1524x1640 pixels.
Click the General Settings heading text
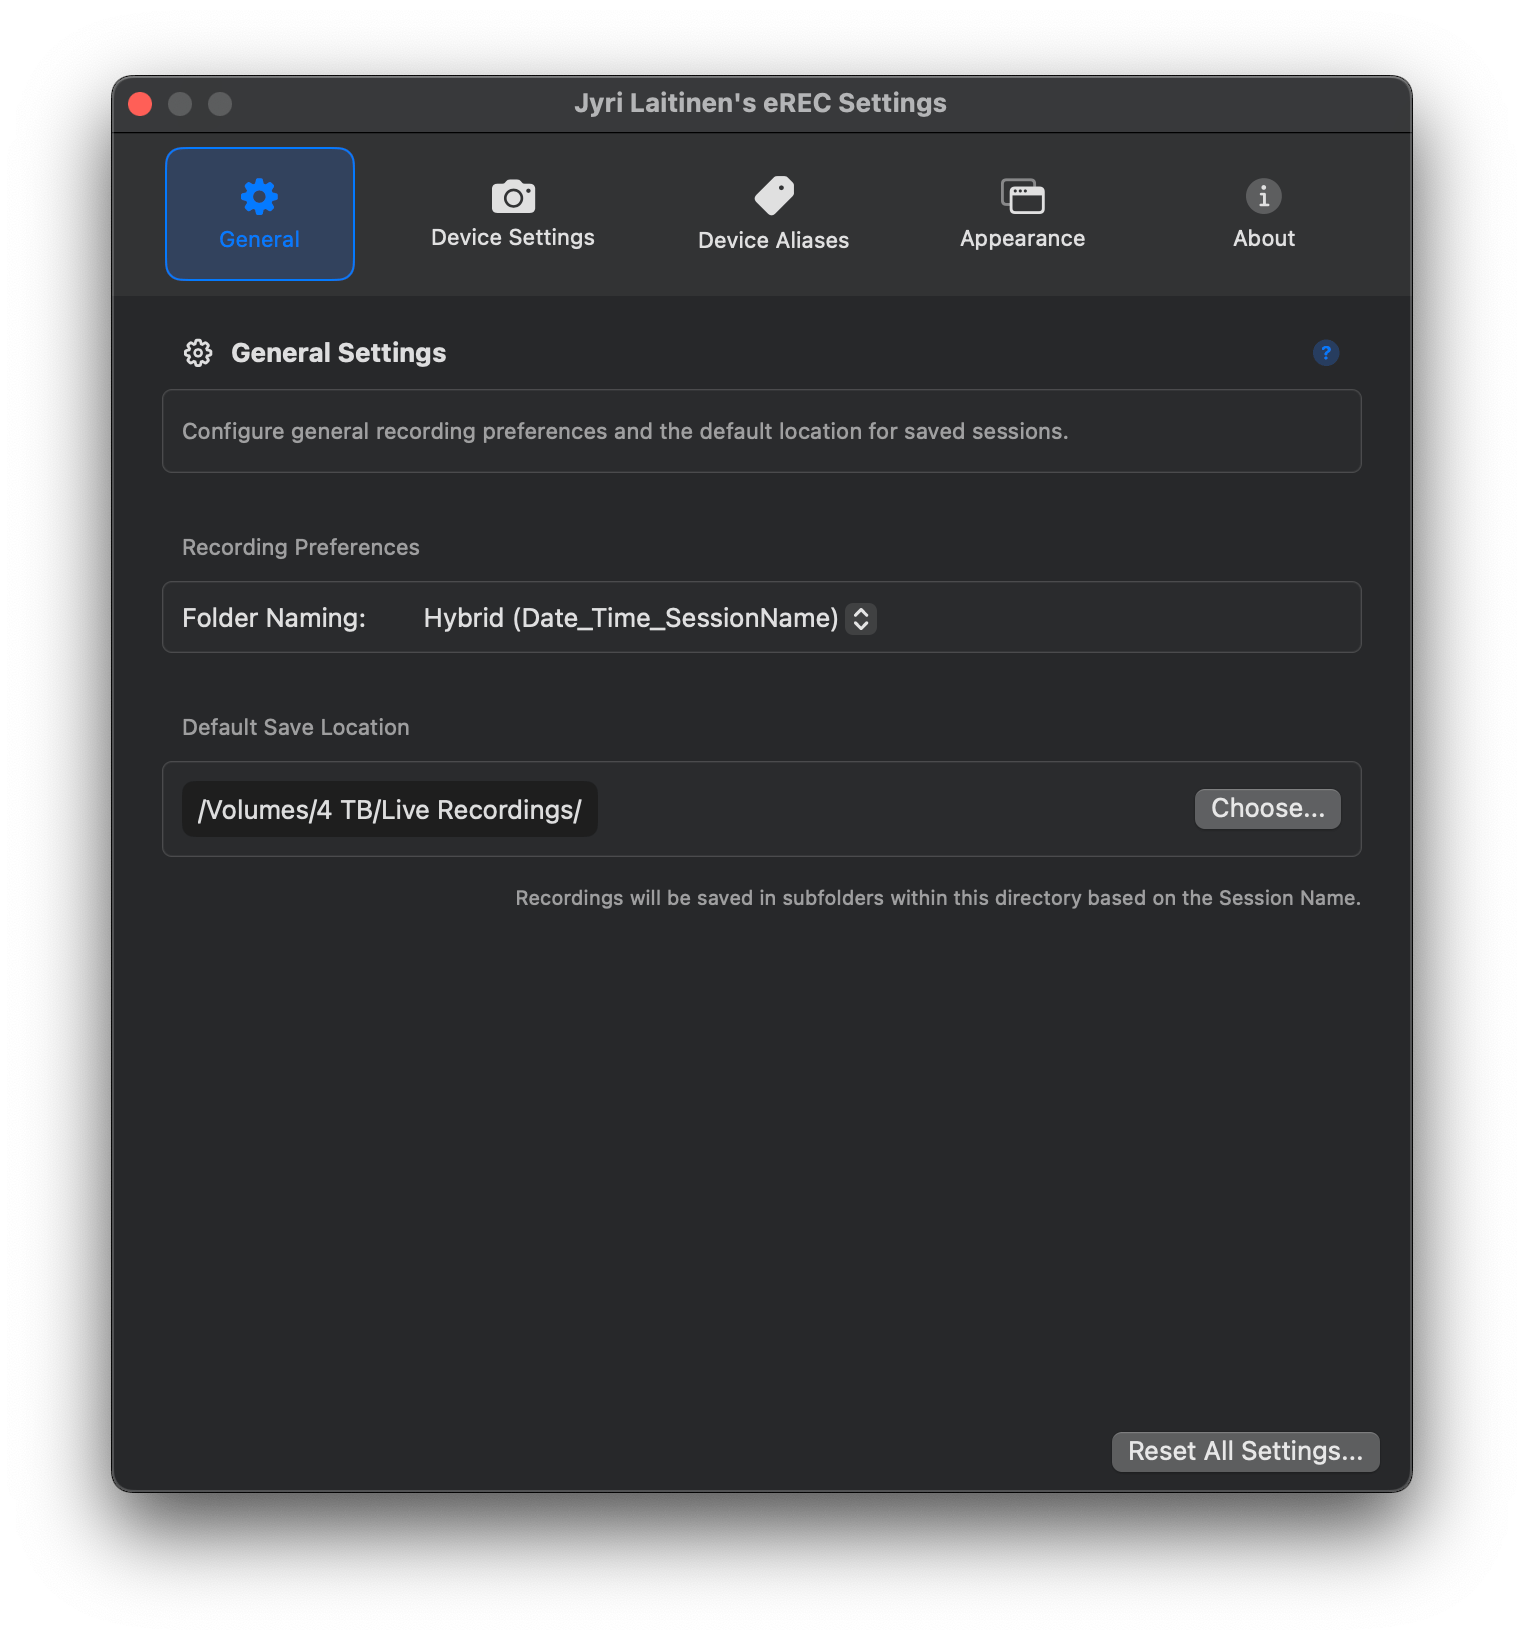[x=339, y=353]
